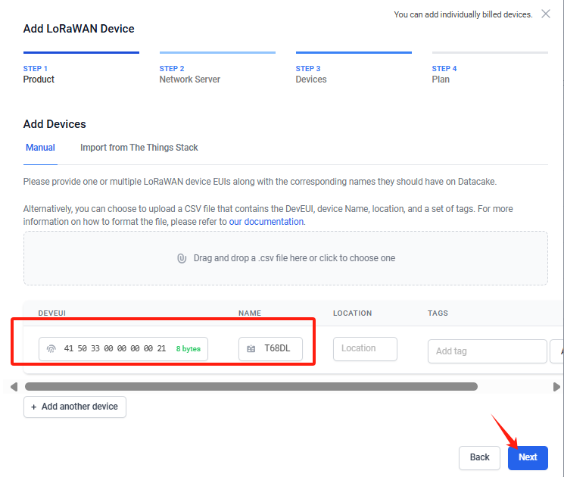
Task: Switch to the Manual tab
Action: click(40, 147)
